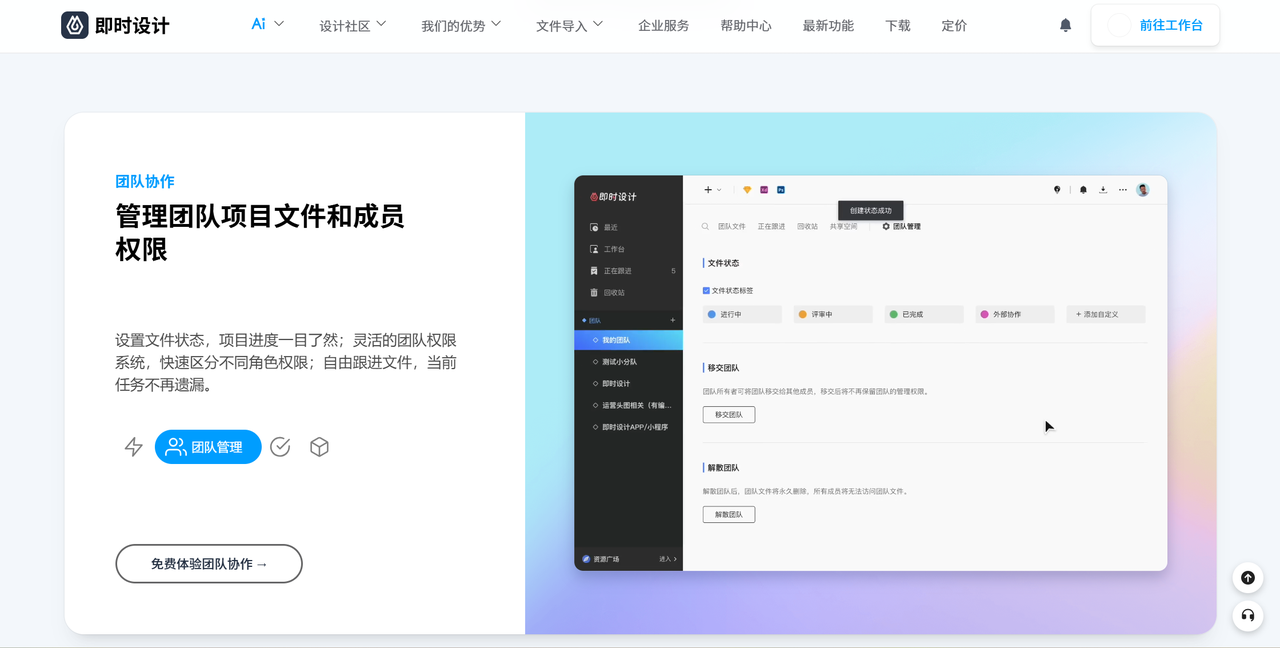Click the 即时设计 logo in the header
This screenshot has height=648, width=1280.
115,25
